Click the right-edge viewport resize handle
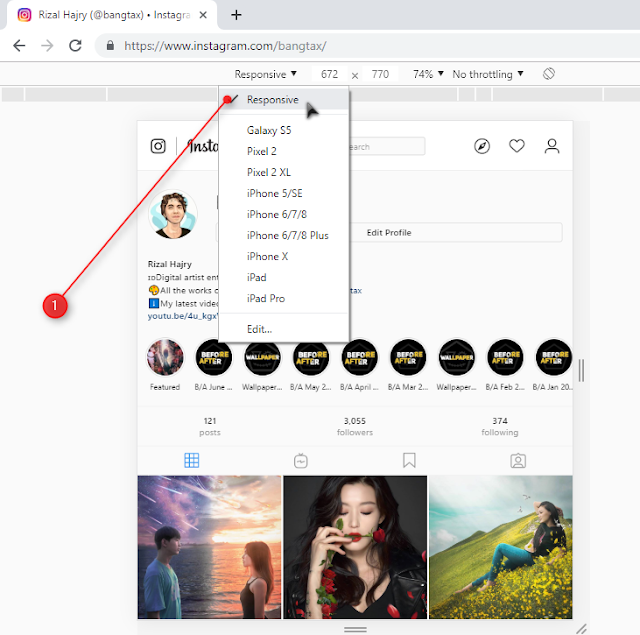Image resolution: width=640 pixels, height=635 pixels. pyautogui.click(x=581, y=370)
